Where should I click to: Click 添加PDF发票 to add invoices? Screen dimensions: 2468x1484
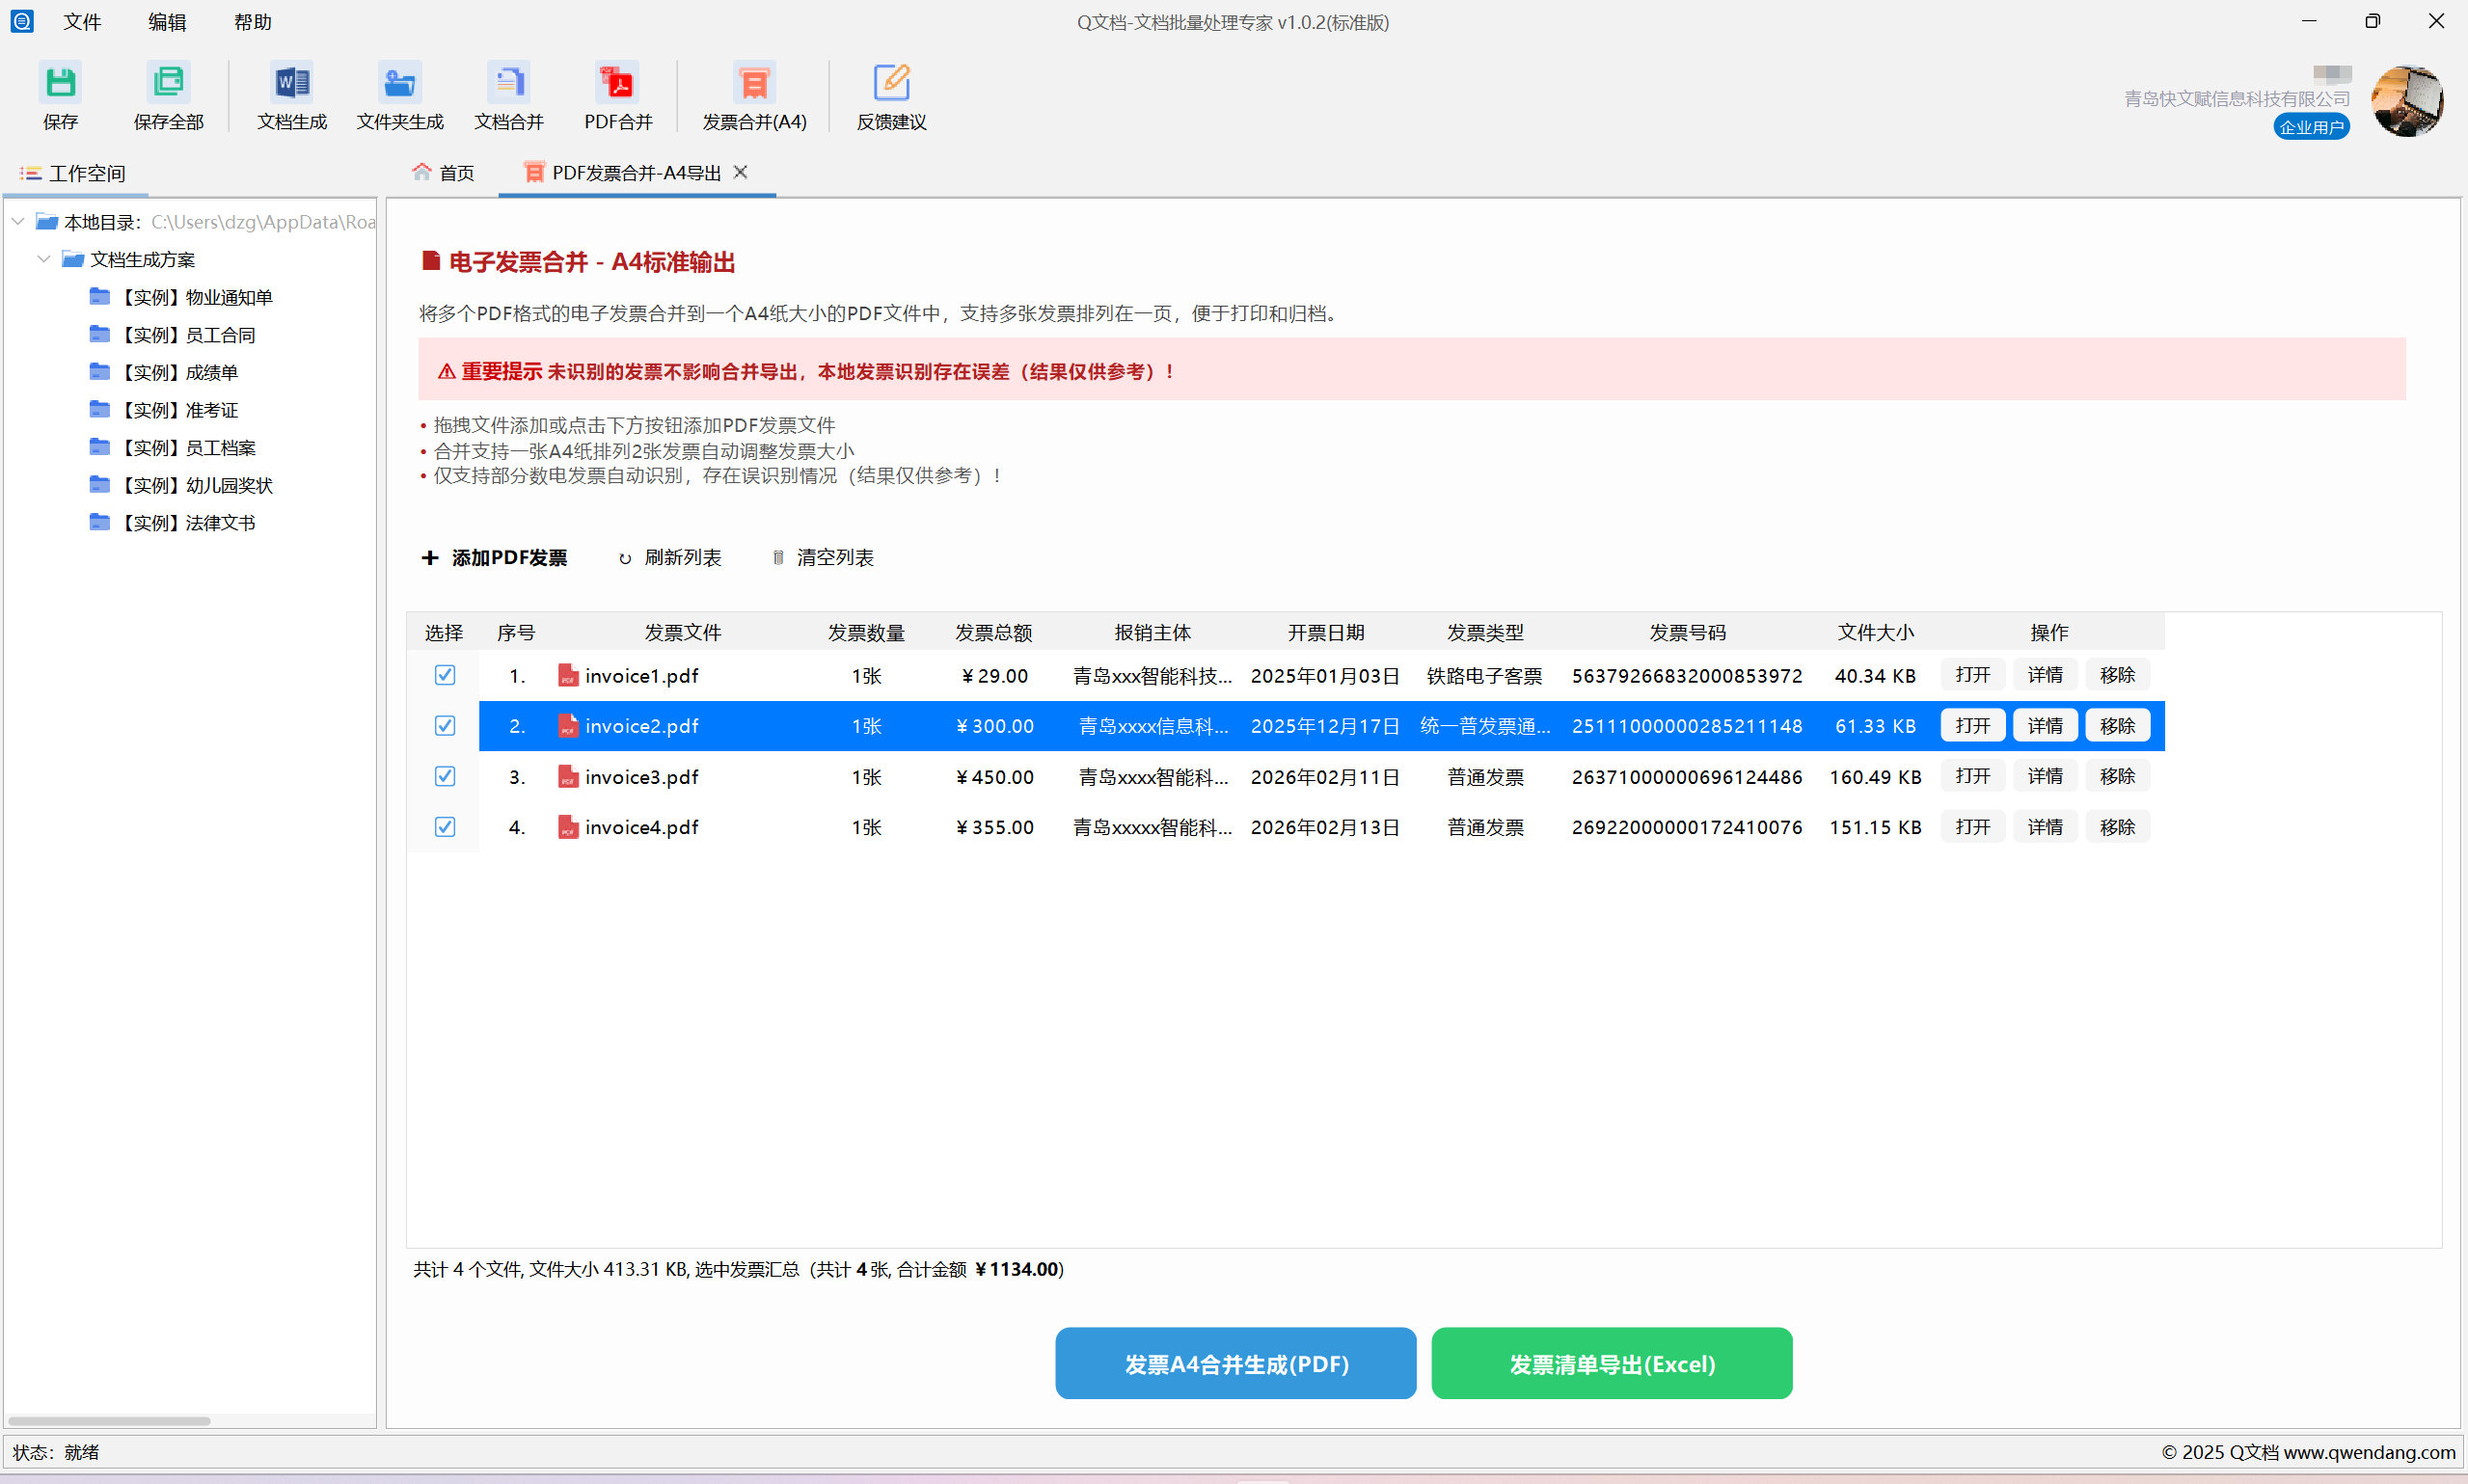(495, 557)
